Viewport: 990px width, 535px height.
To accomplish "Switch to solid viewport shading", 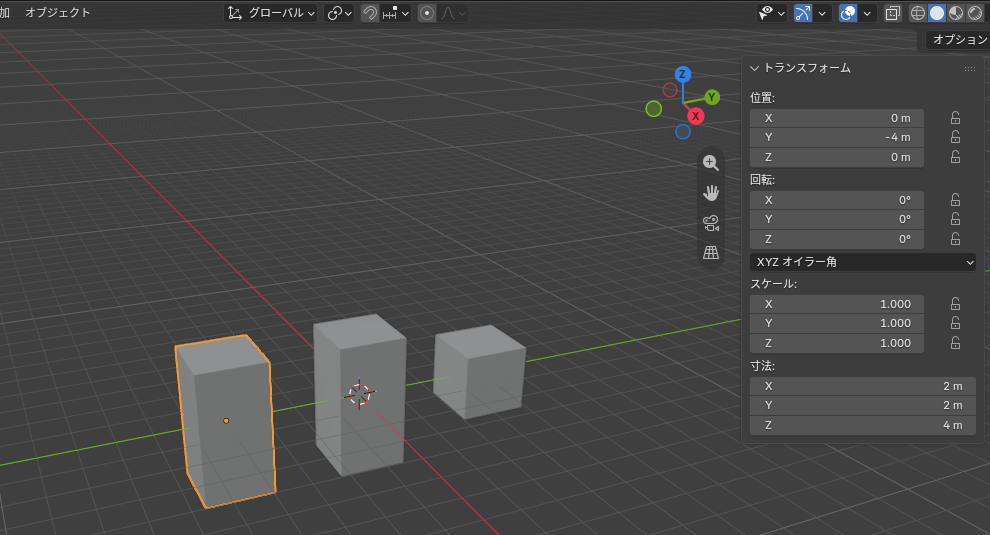I will 937,13.
